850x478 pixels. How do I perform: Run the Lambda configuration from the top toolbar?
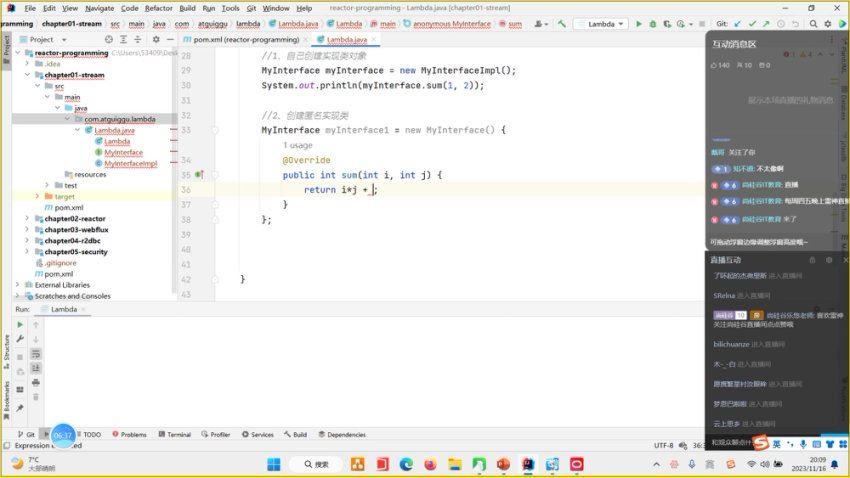click(x=639, y=24)
